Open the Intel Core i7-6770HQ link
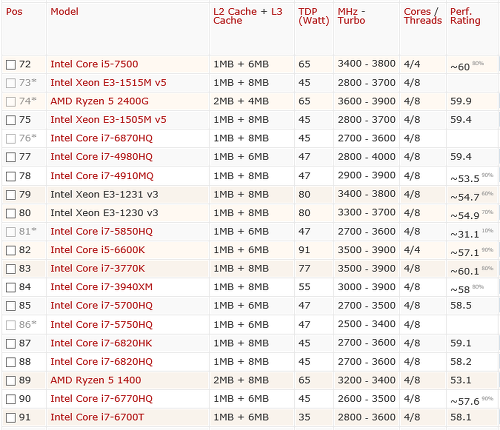 tap(101, 399)
